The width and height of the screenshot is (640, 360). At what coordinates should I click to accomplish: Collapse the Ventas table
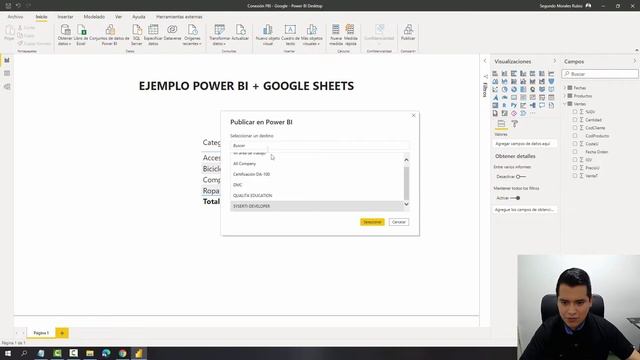565,104
